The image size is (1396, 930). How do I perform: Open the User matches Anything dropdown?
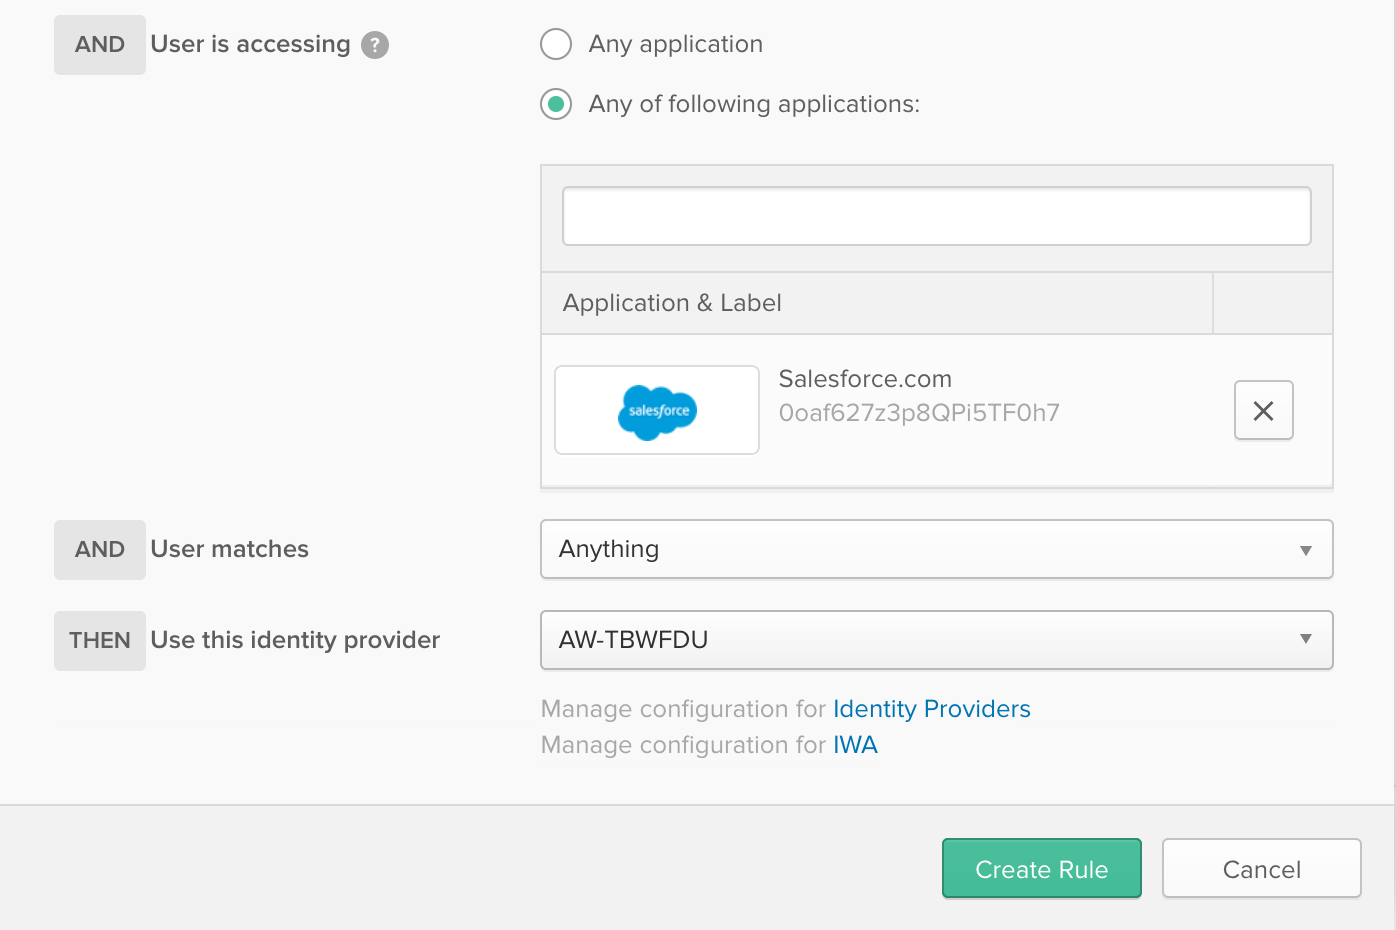click(936, 549)
